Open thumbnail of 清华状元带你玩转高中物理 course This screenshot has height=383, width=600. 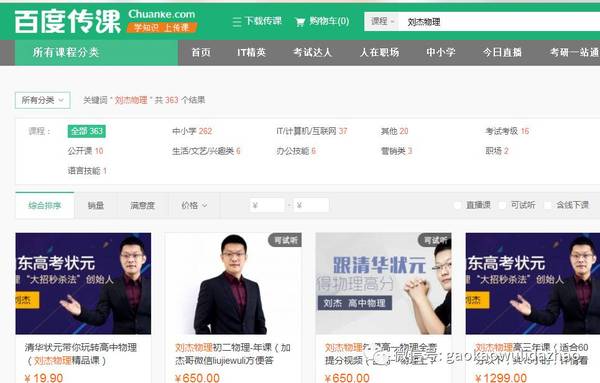pyautogui.click(x=83, y=284)
